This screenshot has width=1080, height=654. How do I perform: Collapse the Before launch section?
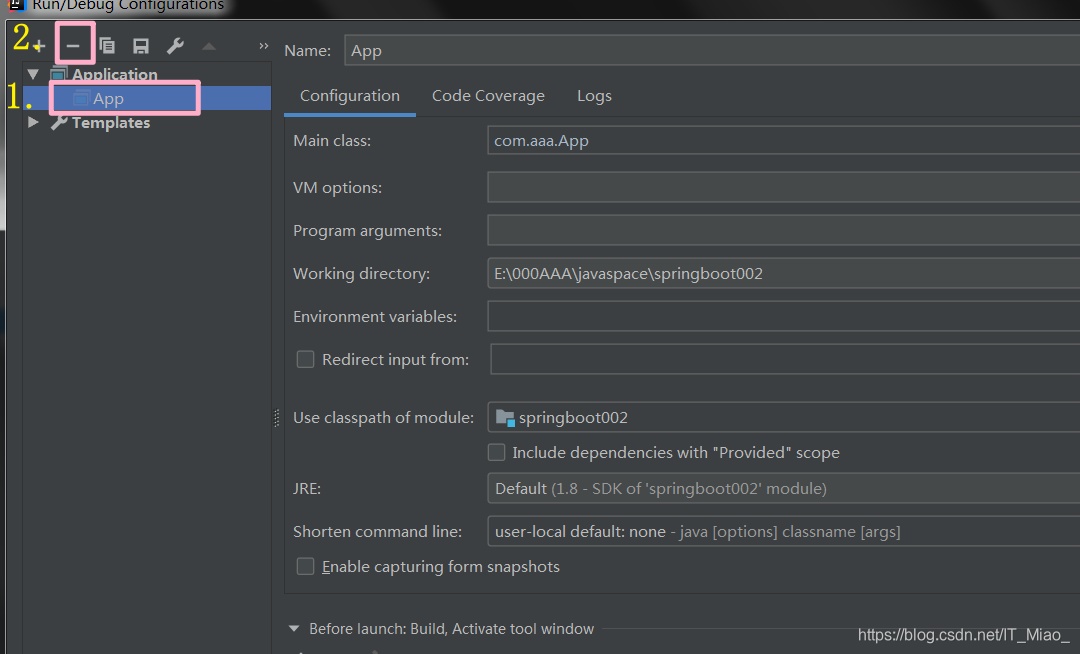293,629
